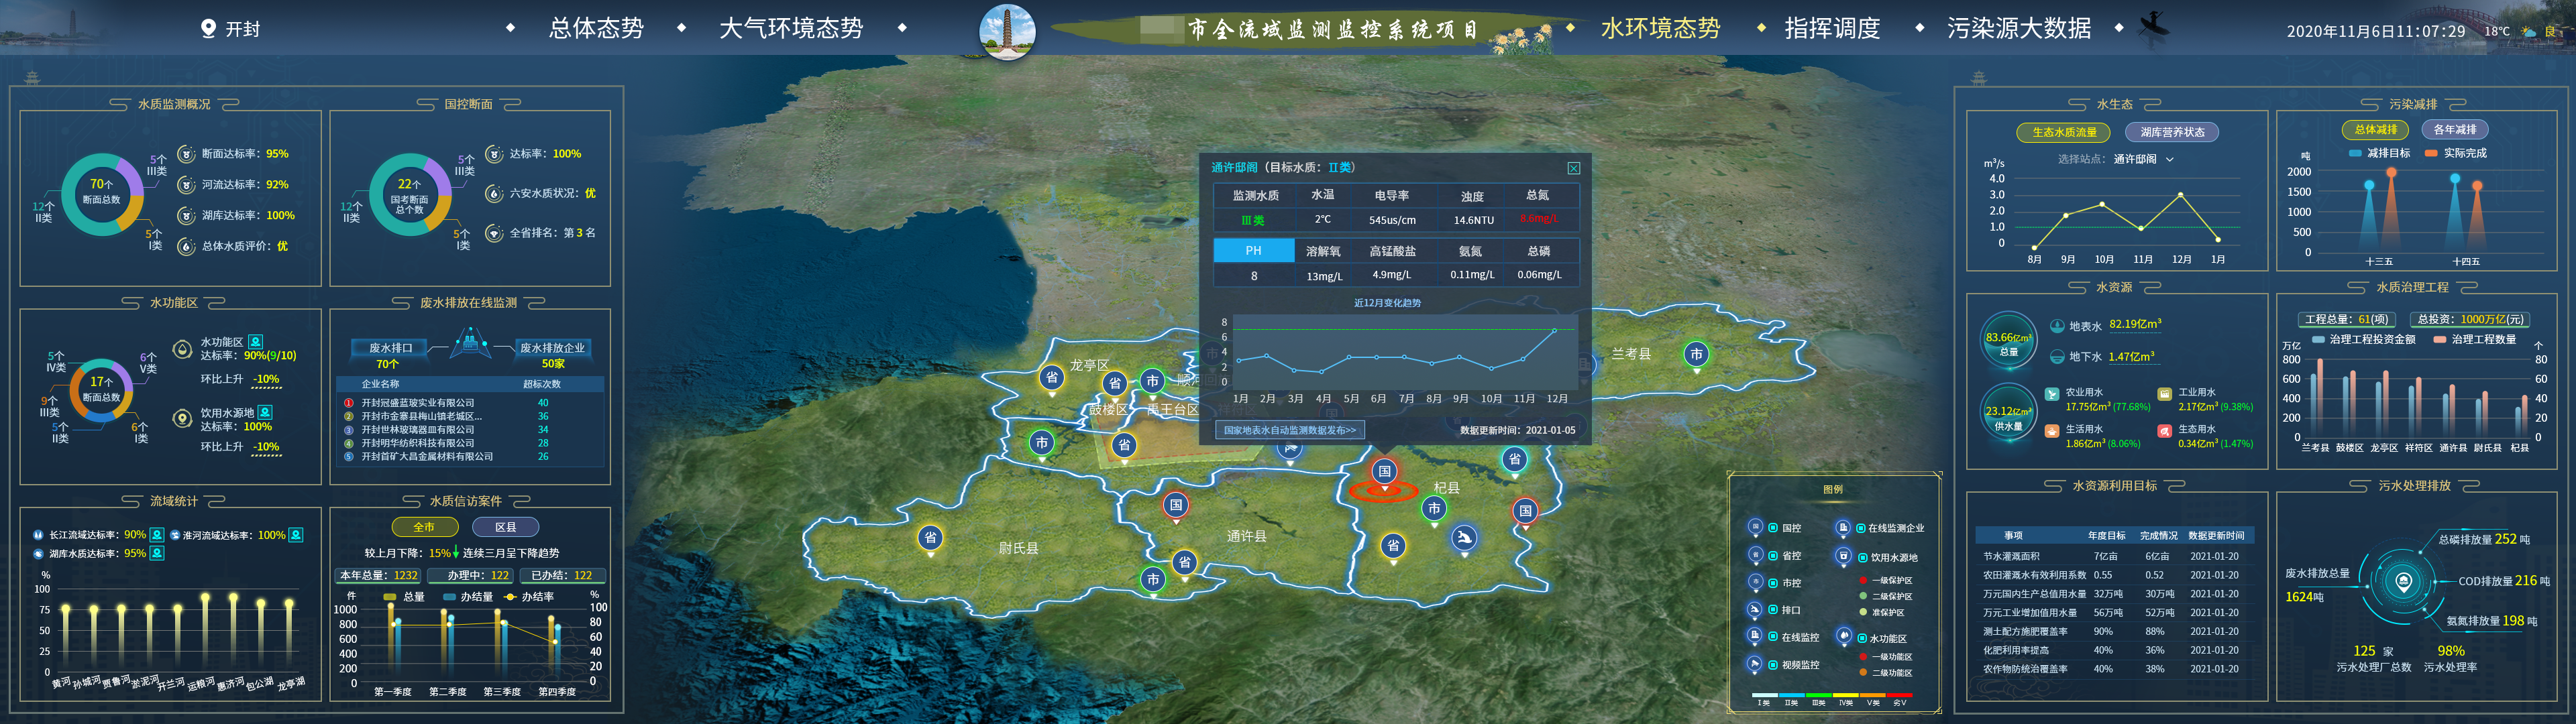Click the 市 marker in 兰考县
The image size is (2576, 724).
click(1696, 354)
